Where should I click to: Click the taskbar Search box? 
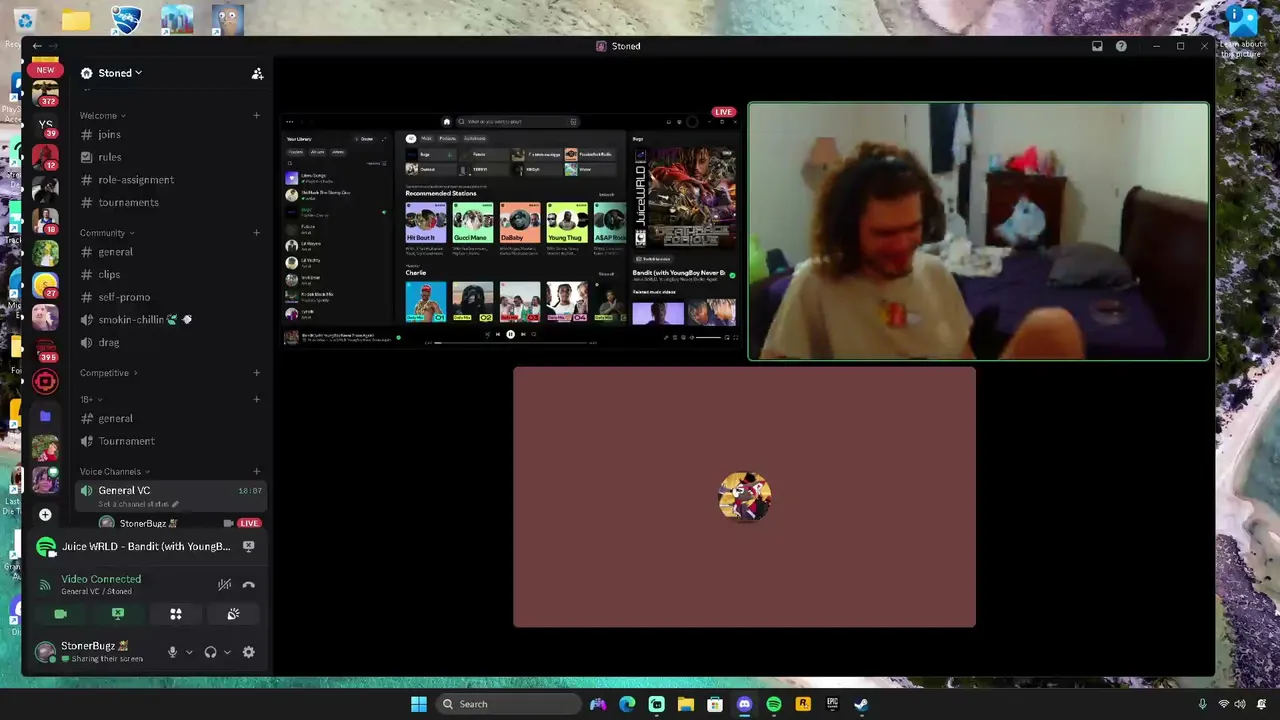(509, 704)
